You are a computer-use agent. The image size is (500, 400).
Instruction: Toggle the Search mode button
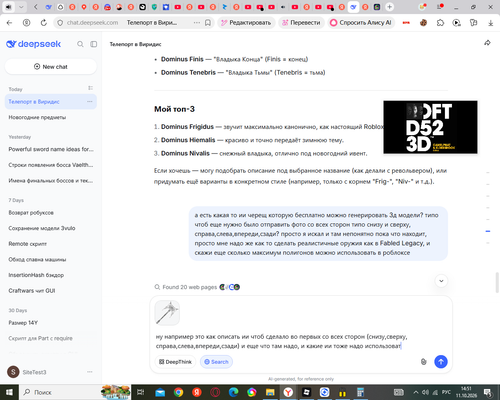click(216, 362)
